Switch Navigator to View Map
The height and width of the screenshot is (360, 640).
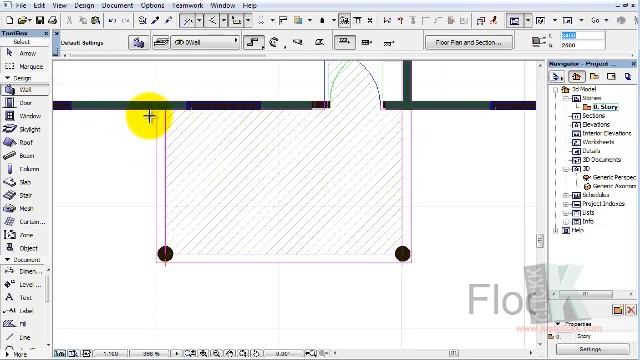click(594, 76)
